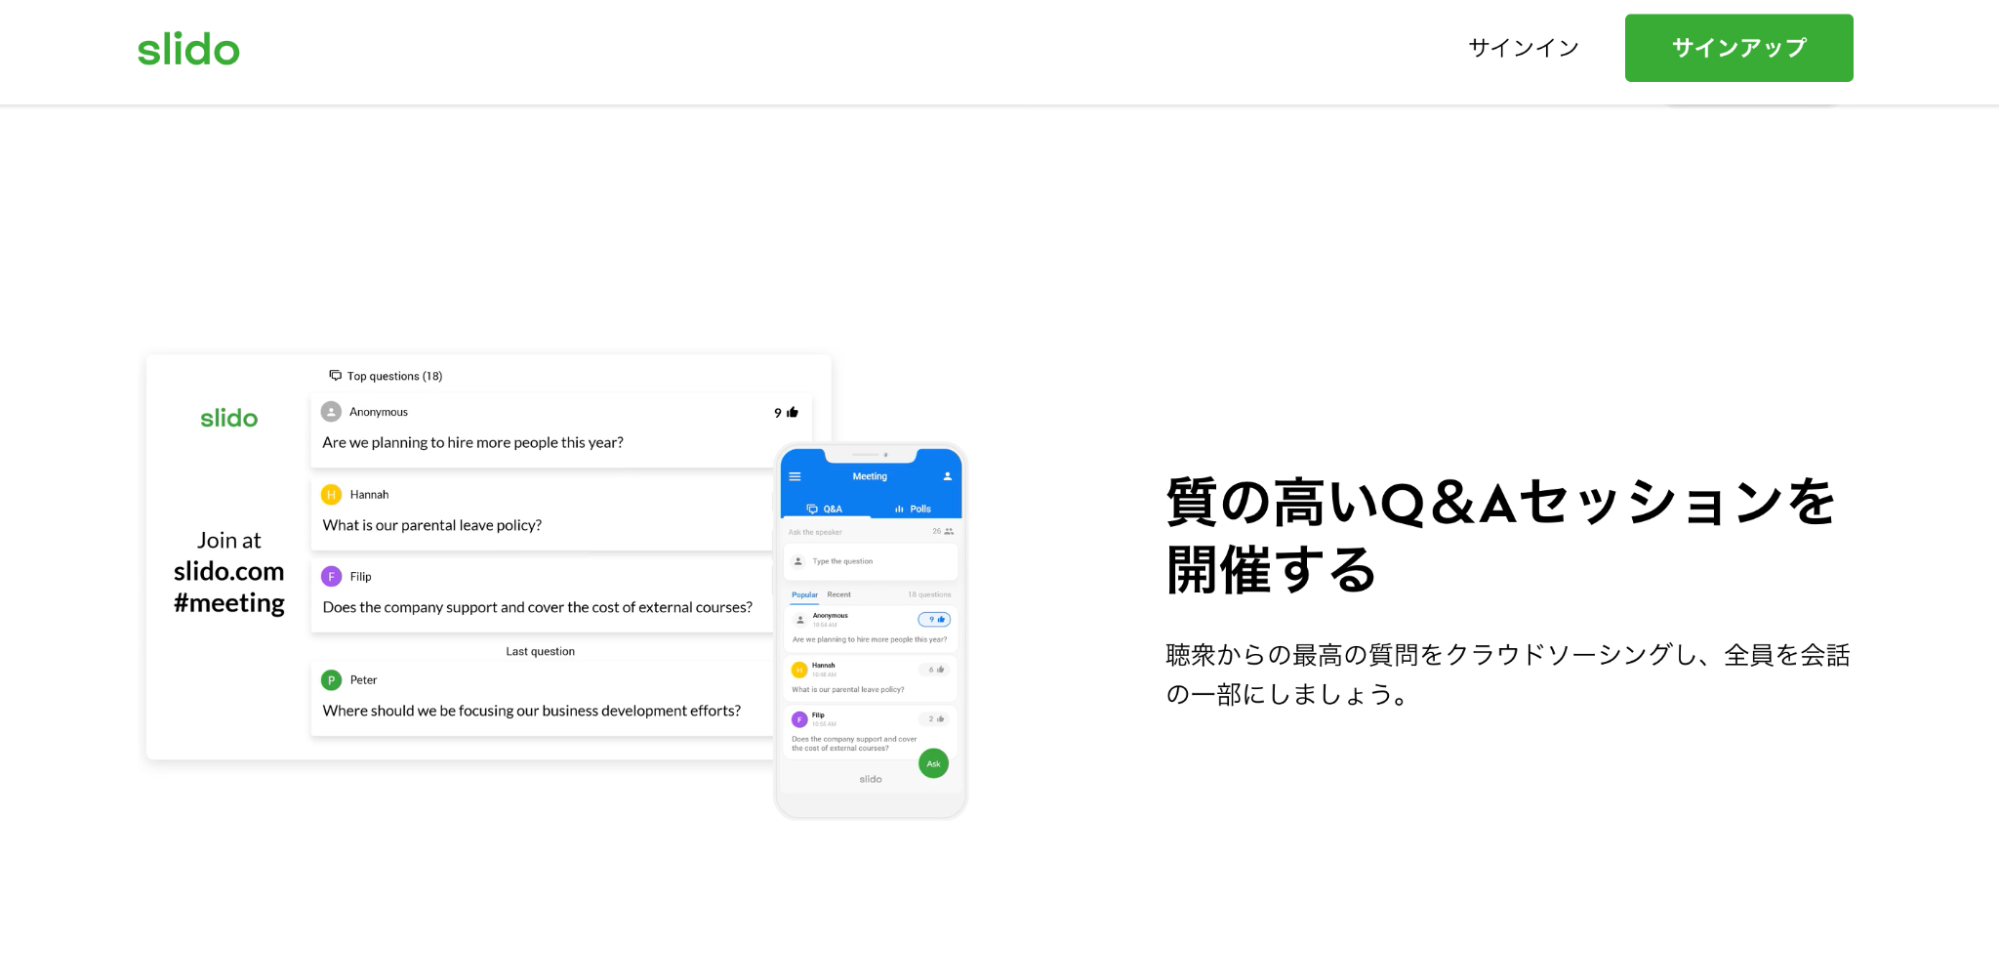Screen dimensions: 1999x953
Task: Click the Slido logo in the header
Action: 188,48
